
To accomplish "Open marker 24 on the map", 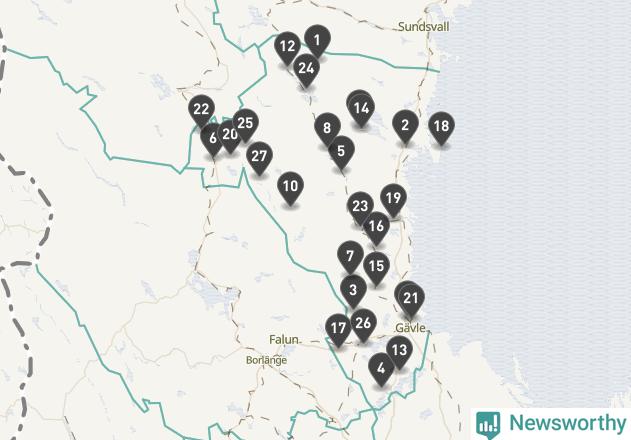I will [x=307, y=69].
